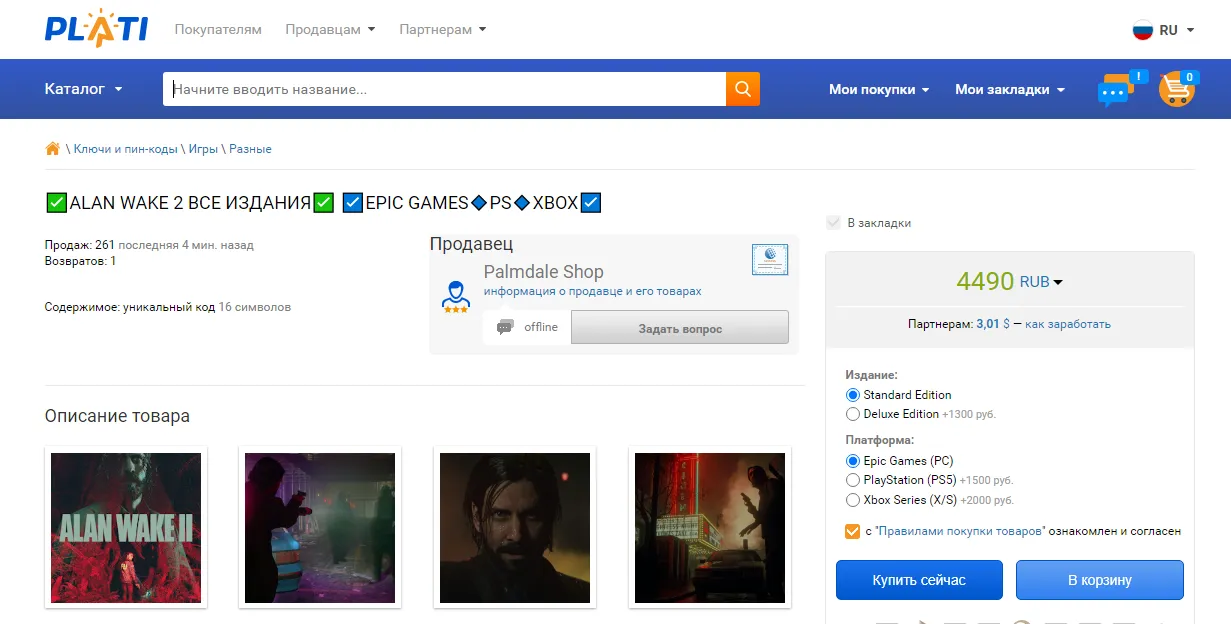Toggle the purchase rules agreement checkbox
The height and width of the screenshot is (624, 1231).
click(x=853, y=531)
